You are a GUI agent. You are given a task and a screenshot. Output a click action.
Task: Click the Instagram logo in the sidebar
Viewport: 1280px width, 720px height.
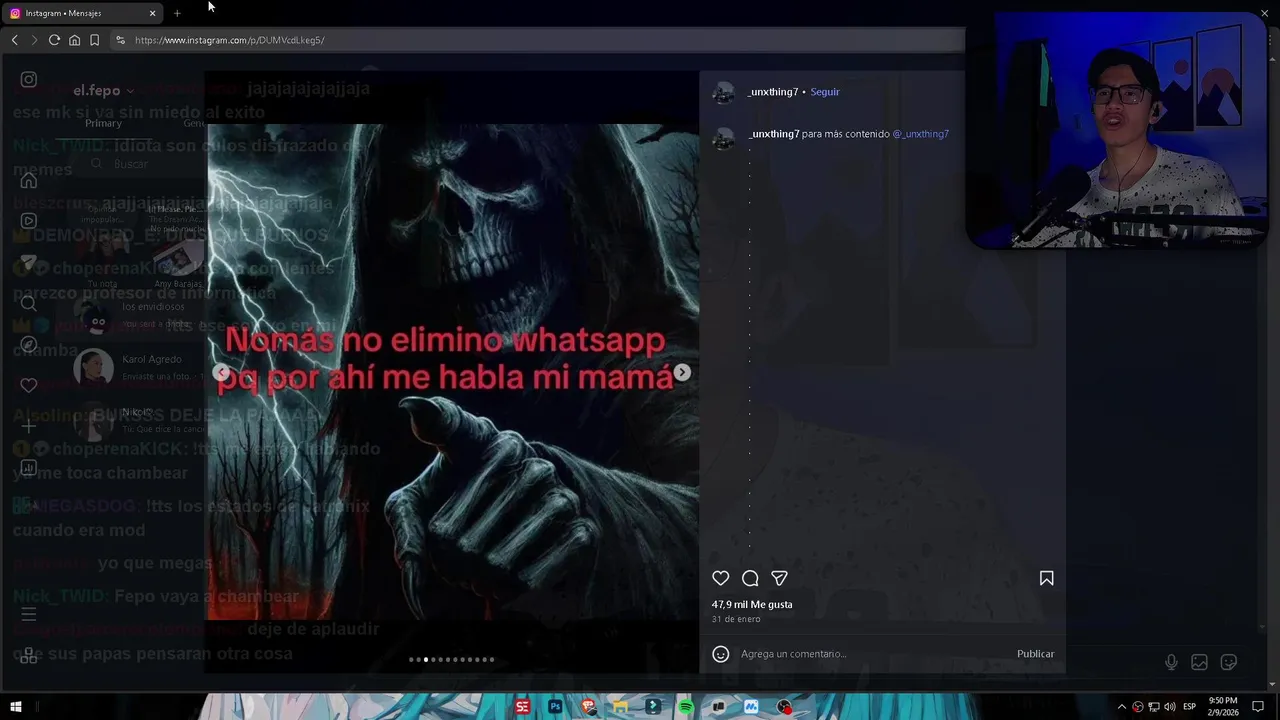pos(29,80)
